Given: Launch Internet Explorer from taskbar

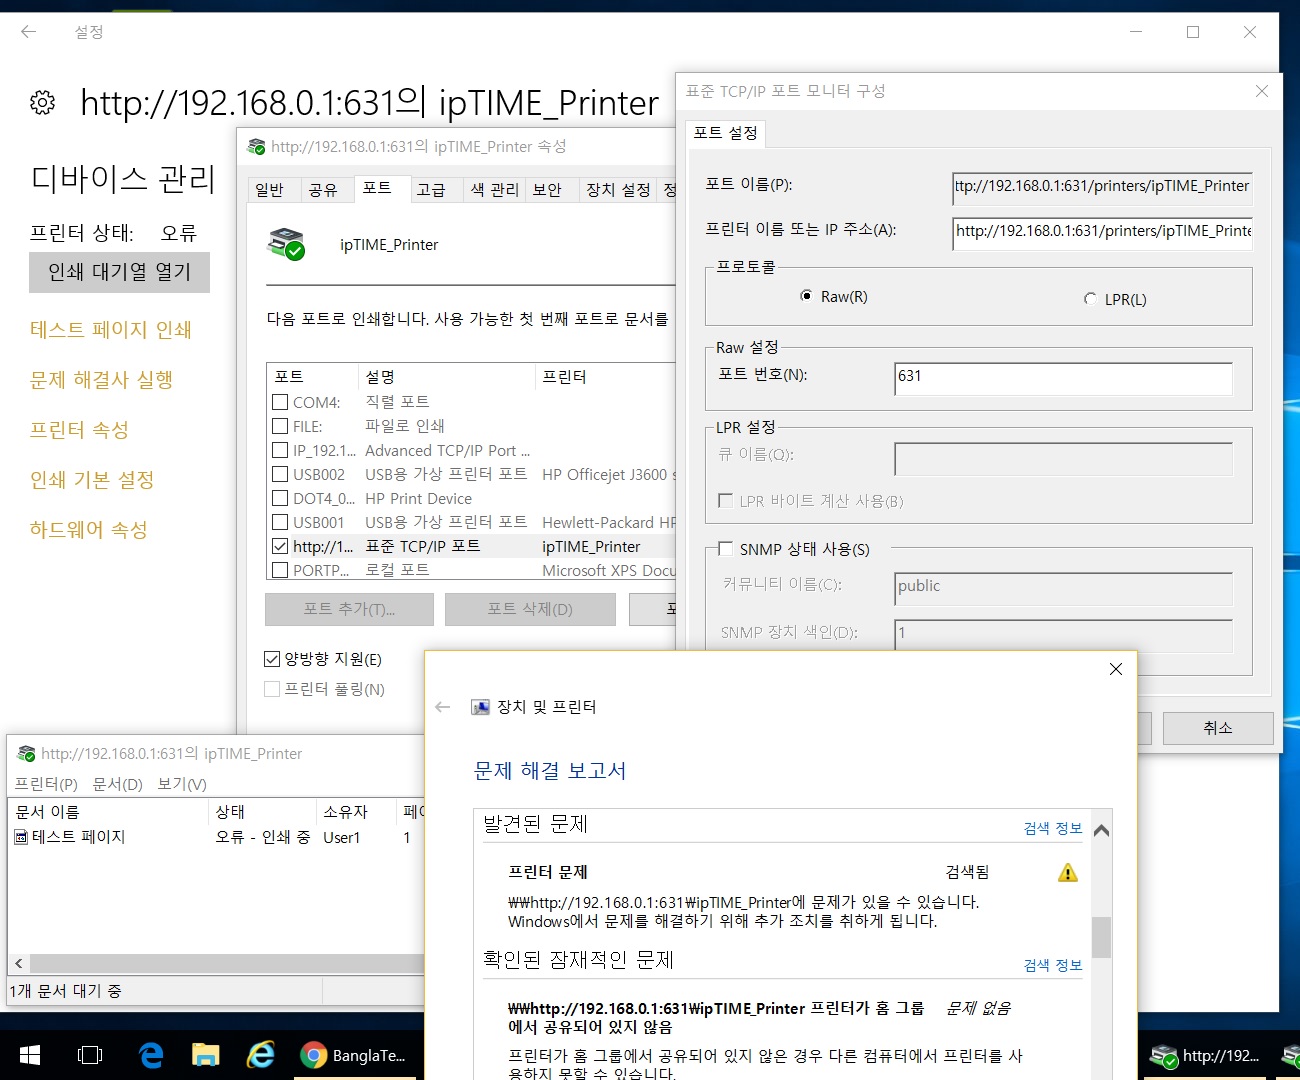Looking at the screenshot, I should [x=261, y=1055].
